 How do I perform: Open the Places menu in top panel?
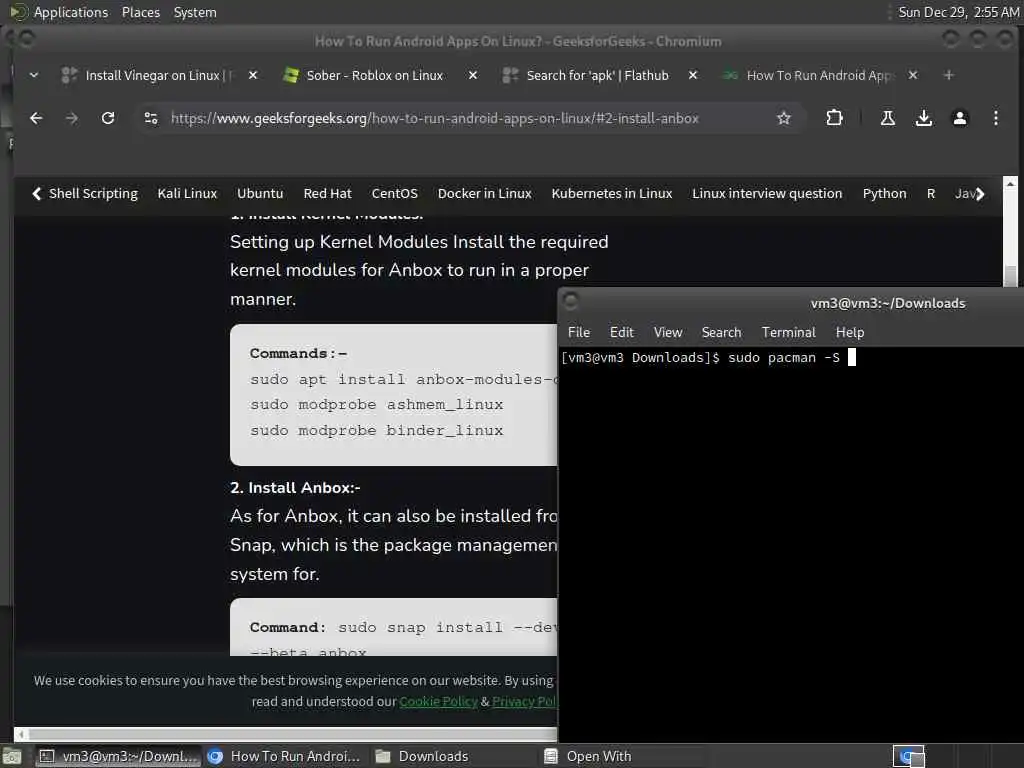[x=140, y=12]
